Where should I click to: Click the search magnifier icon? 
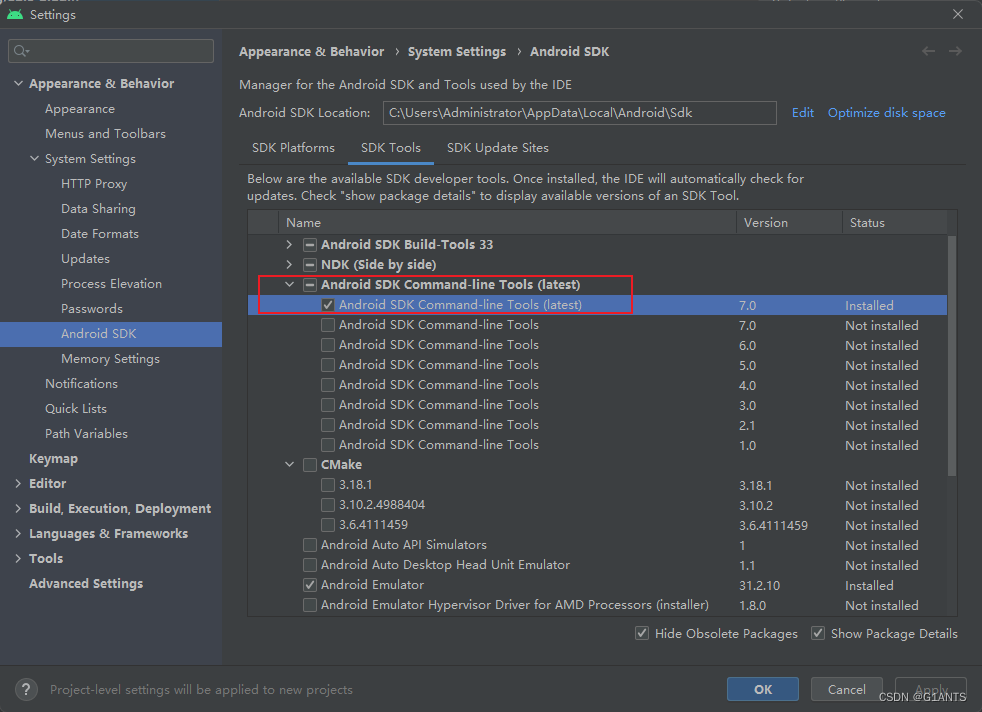[21, 51]
